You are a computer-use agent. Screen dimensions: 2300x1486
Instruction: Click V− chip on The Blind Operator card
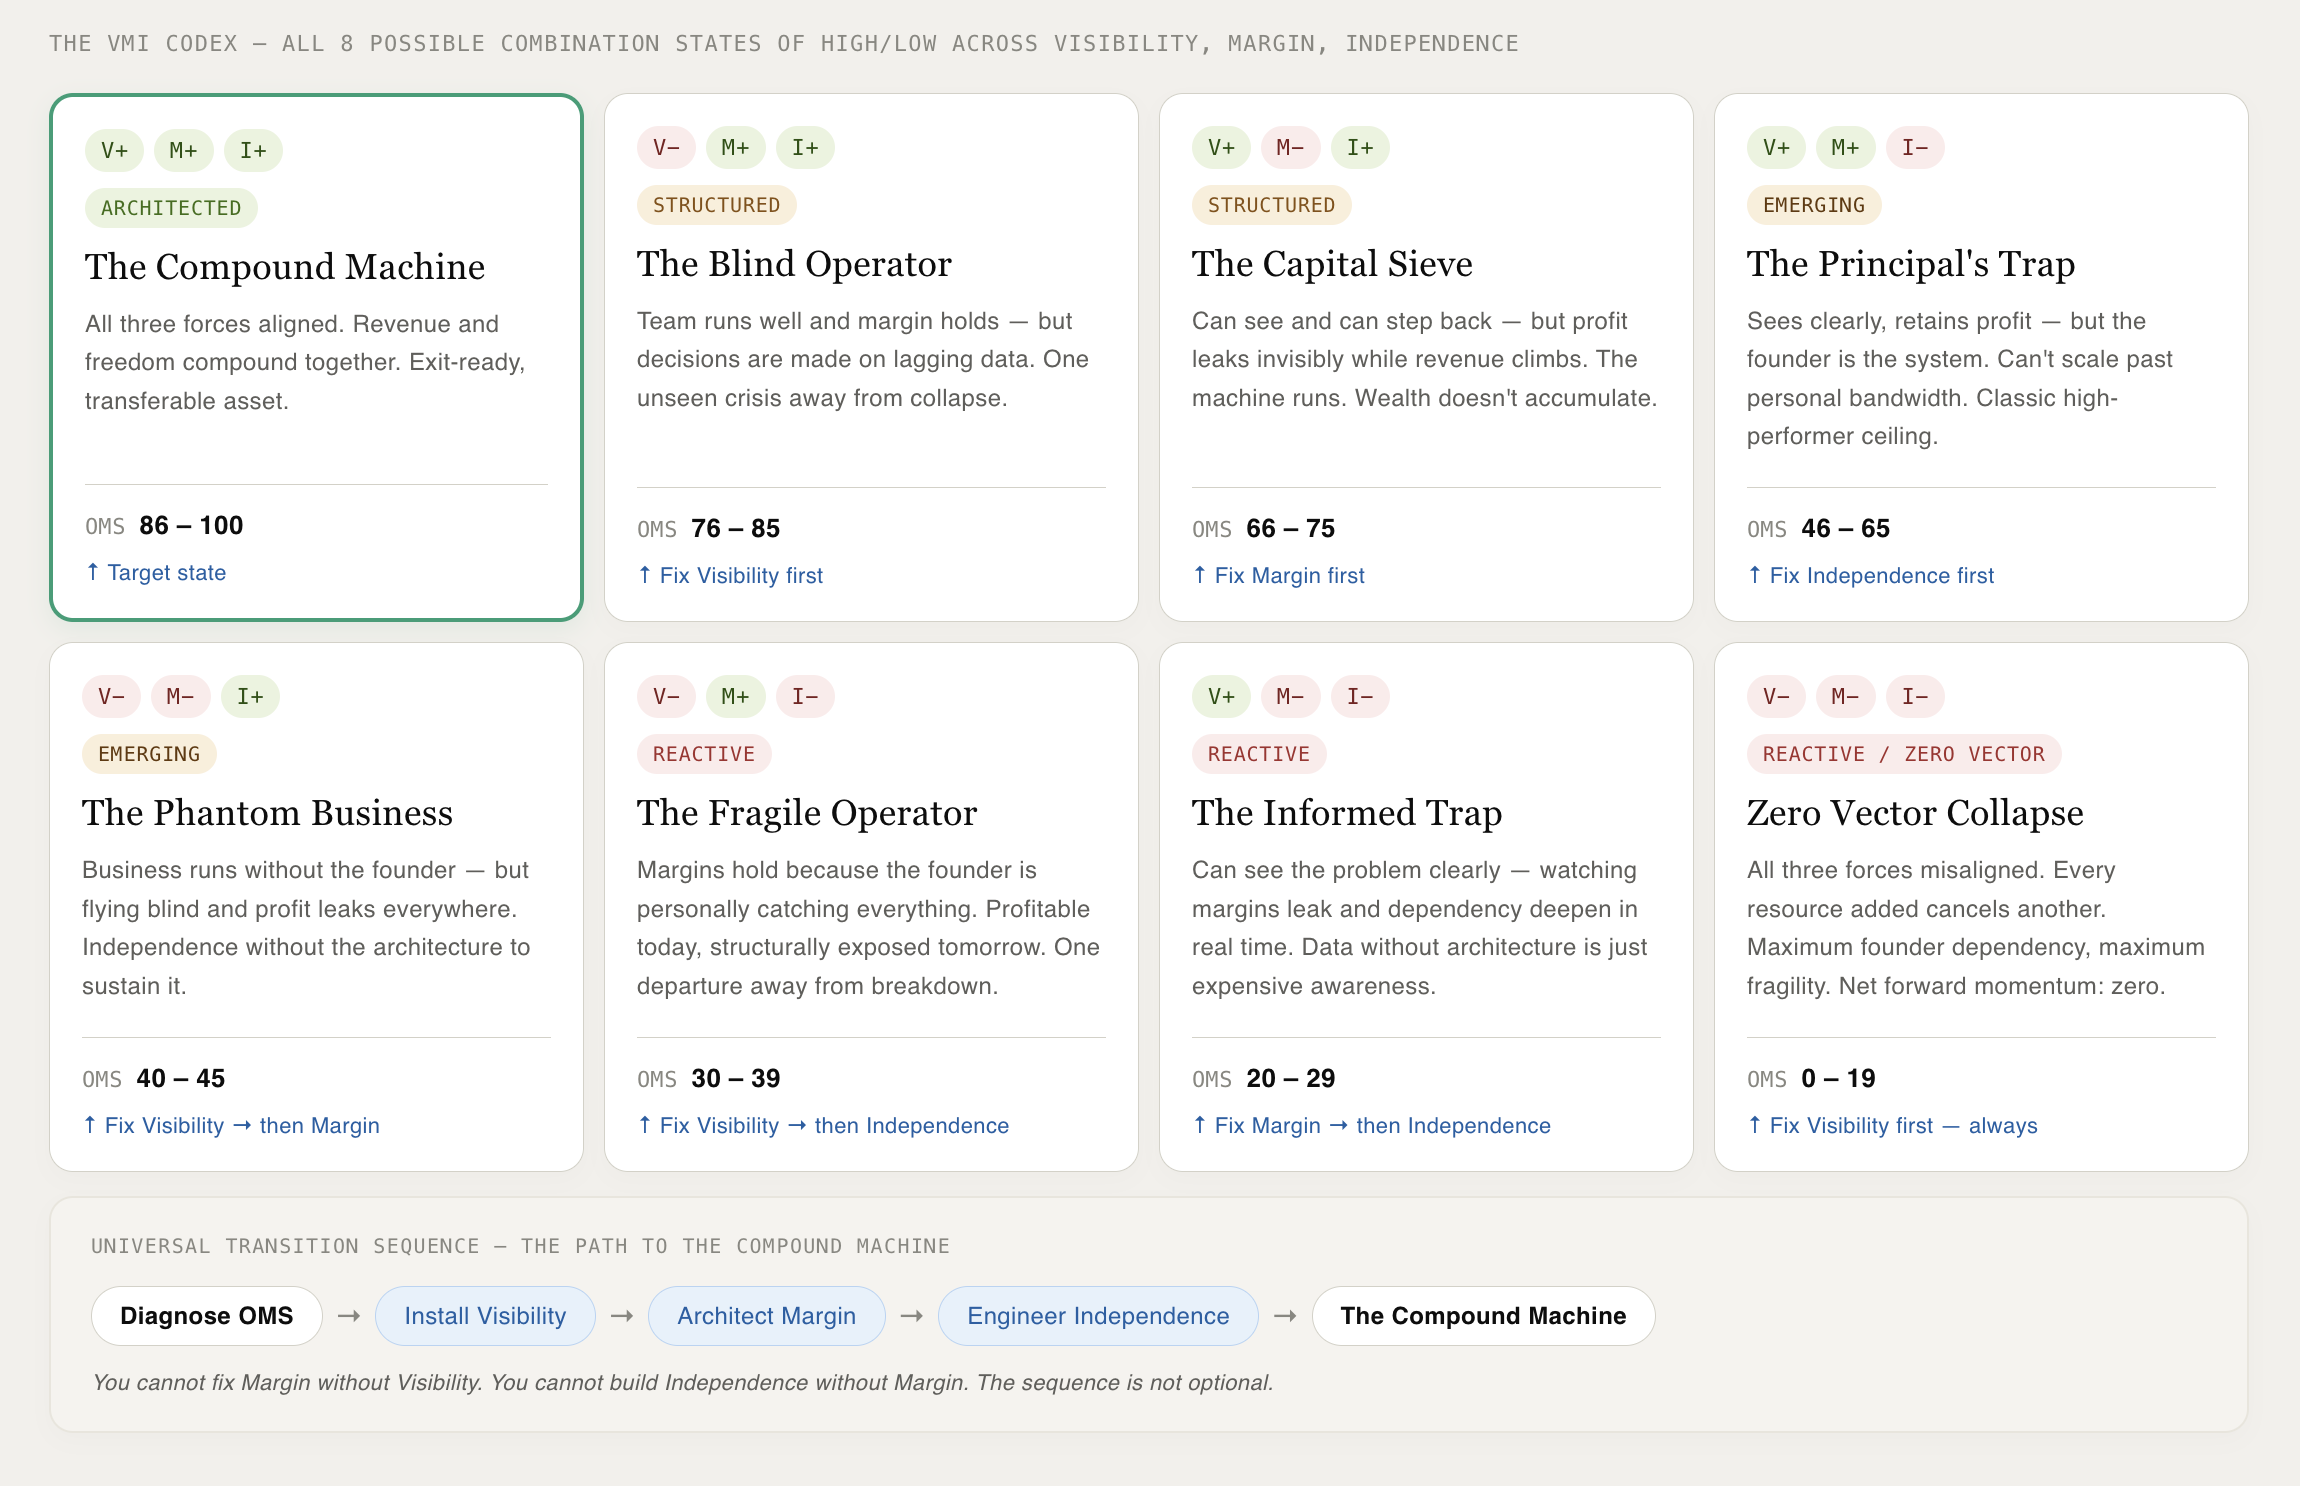[x=666, y=148]
